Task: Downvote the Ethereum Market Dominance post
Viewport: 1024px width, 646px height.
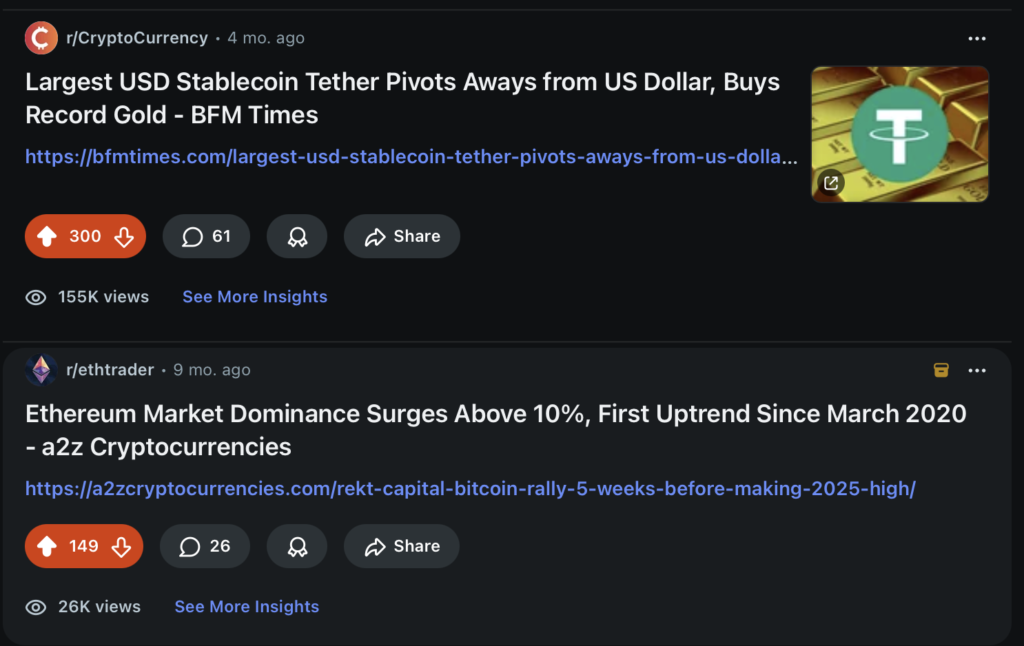Action: coord(121,546)
